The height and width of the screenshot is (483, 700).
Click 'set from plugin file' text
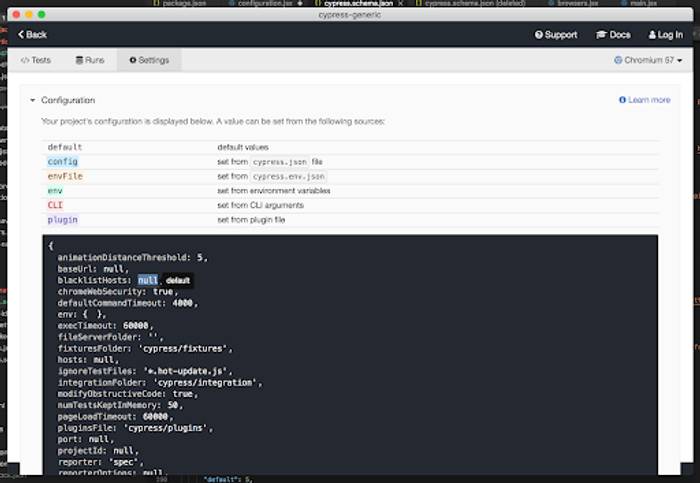(251, 220)
